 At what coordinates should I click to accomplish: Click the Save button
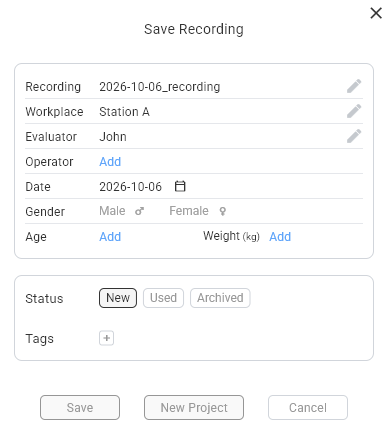coord(80,407)
